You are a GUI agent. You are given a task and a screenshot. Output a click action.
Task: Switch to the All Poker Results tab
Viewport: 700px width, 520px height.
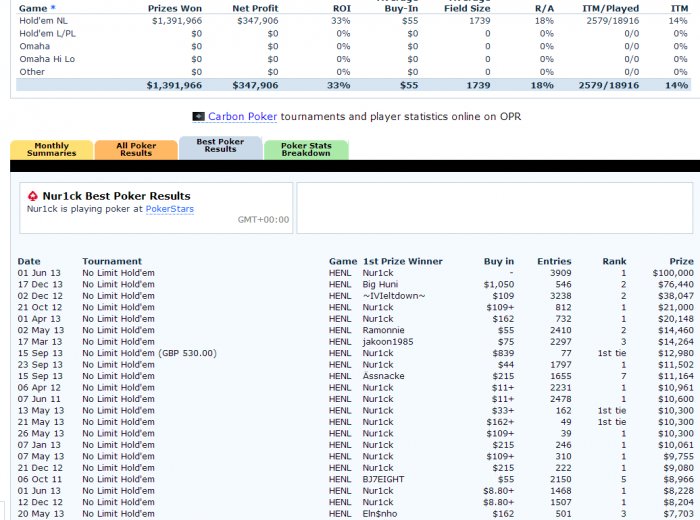click(136, 150)
